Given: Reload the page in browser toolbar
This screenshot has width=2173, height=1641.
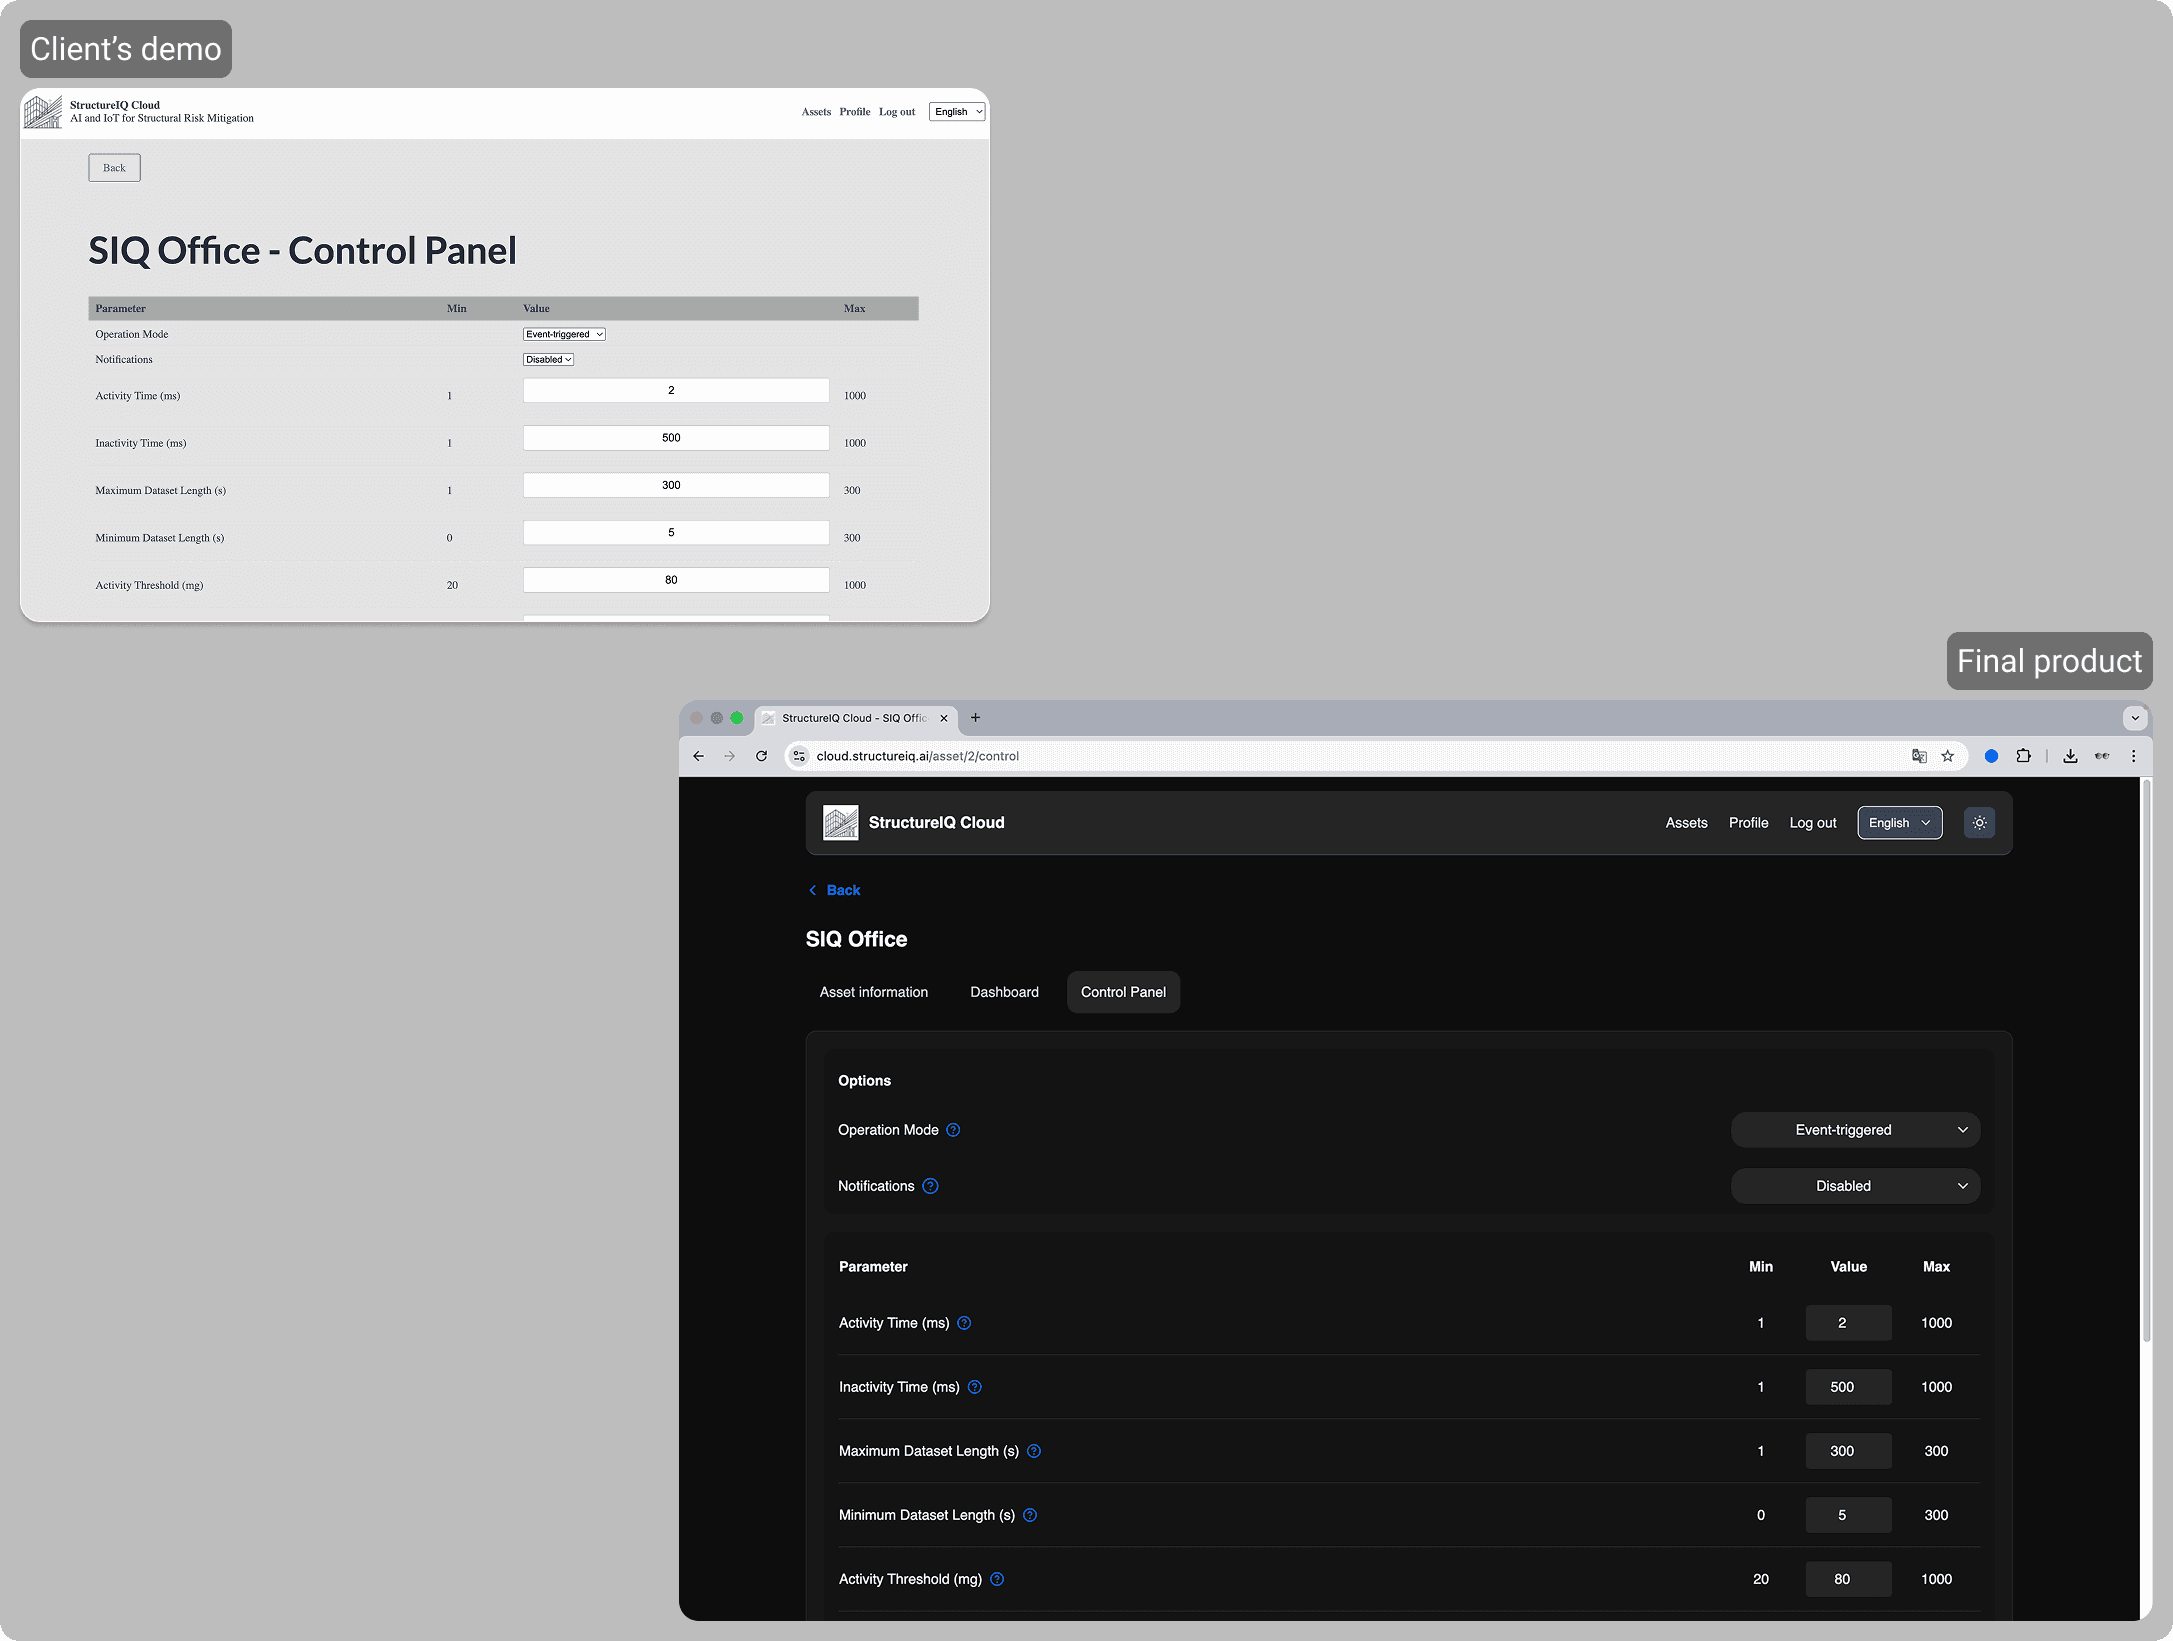Looking at the screenshot, I should pos(761,756).
